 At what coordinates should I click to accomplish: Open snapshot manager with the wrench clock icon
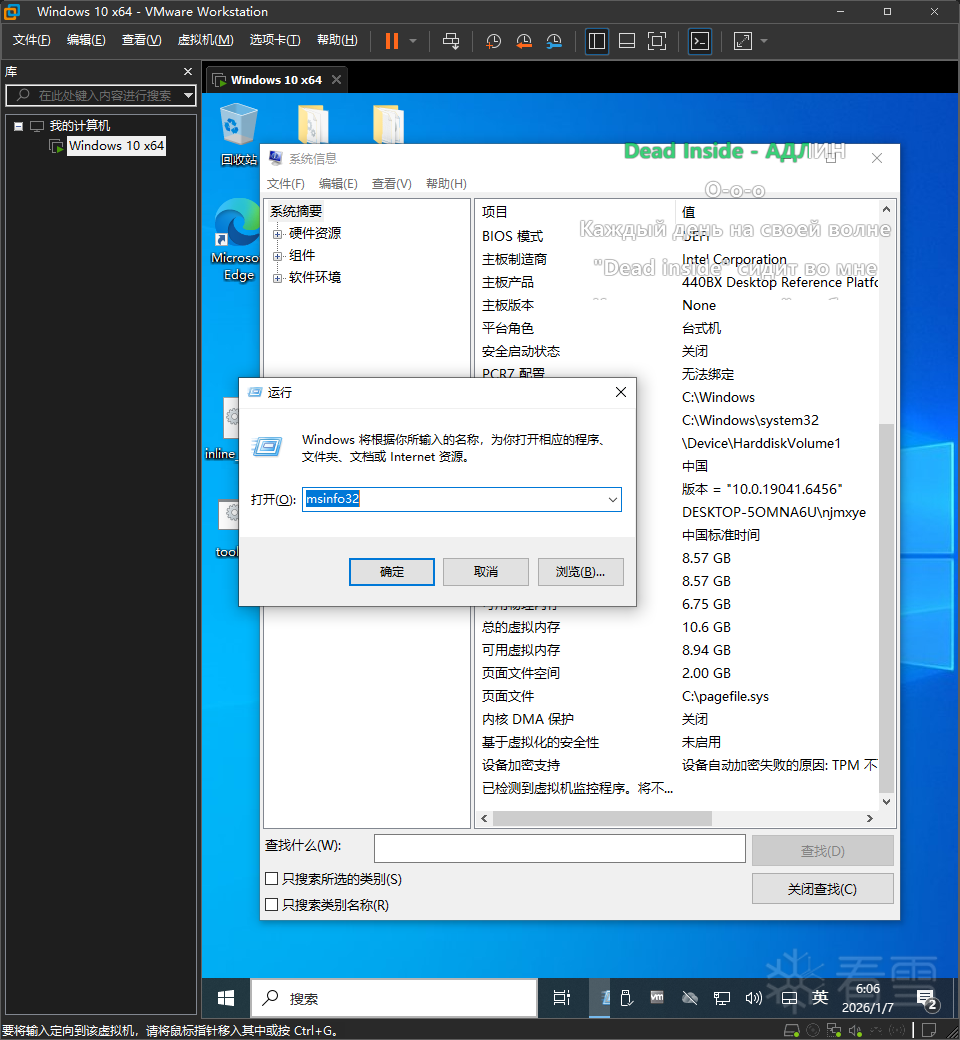pos(554,41)
